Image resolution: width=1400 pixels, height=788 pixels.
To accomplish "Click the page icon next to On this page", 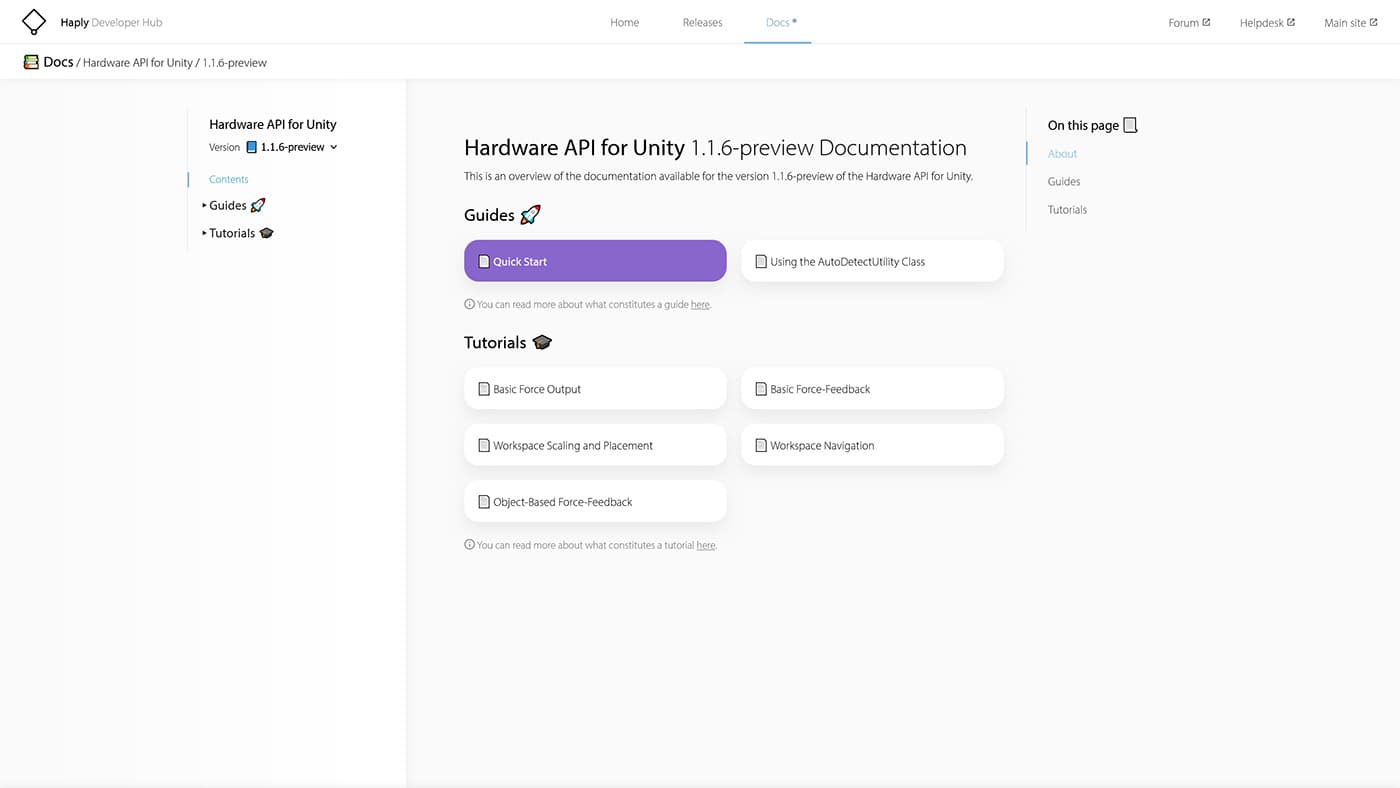I will click(1130, 124).
